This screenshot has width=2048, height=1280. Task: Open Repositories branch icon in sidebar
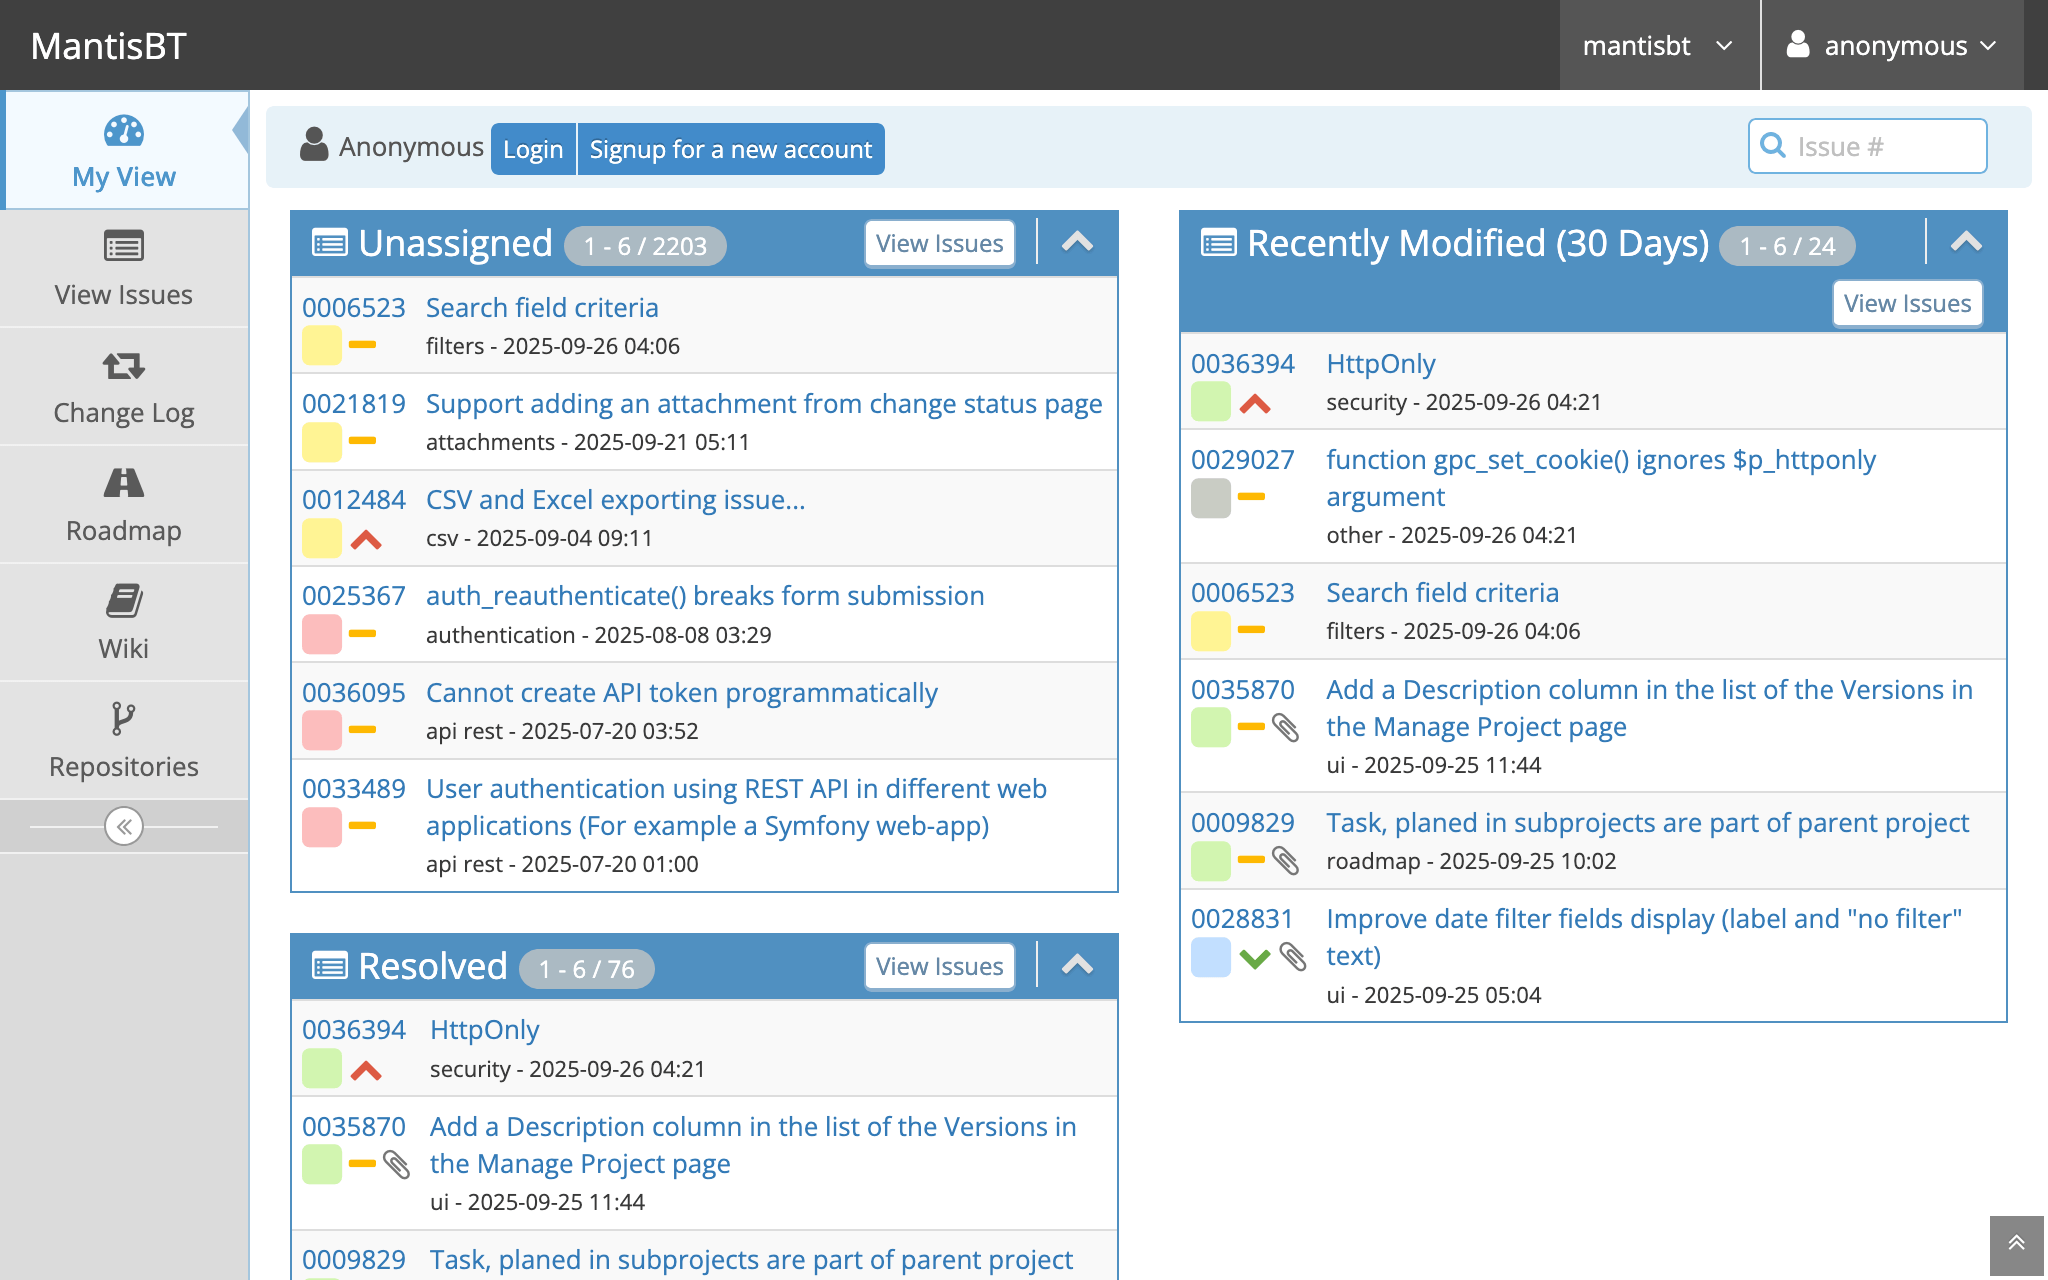[124, 718]
